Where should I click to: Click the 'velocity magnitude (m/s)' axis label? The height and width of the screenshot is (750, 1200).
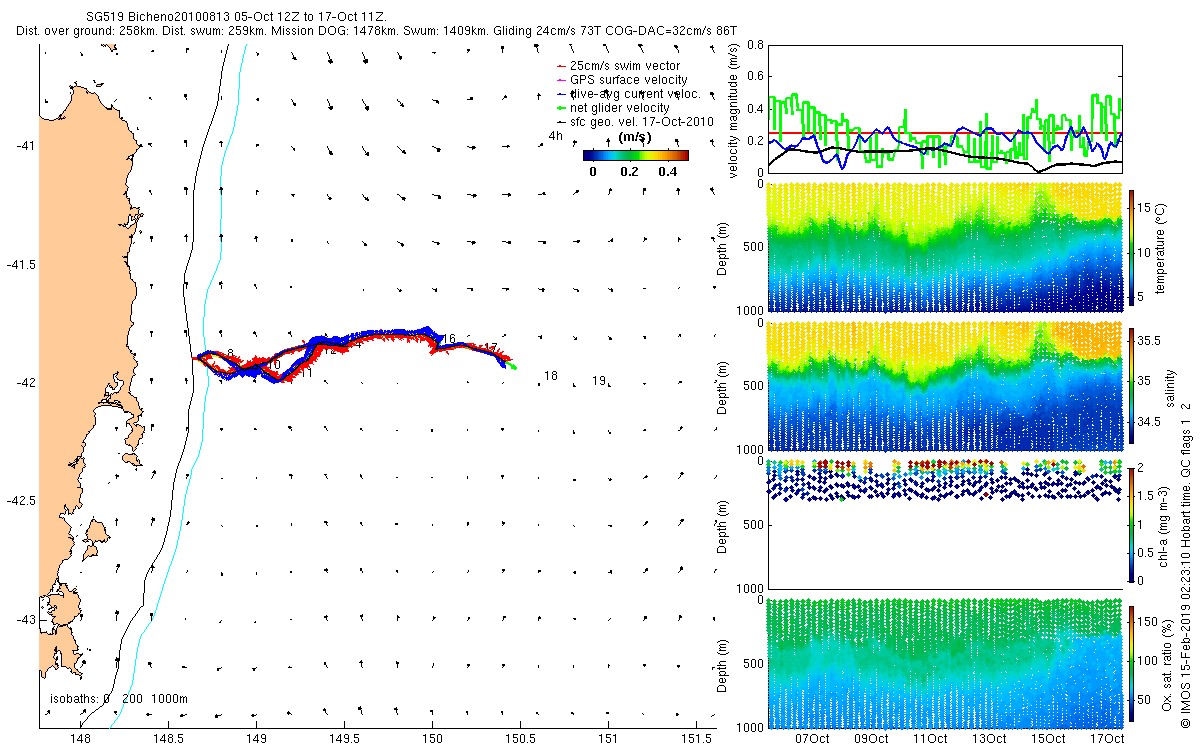[733, 109]
